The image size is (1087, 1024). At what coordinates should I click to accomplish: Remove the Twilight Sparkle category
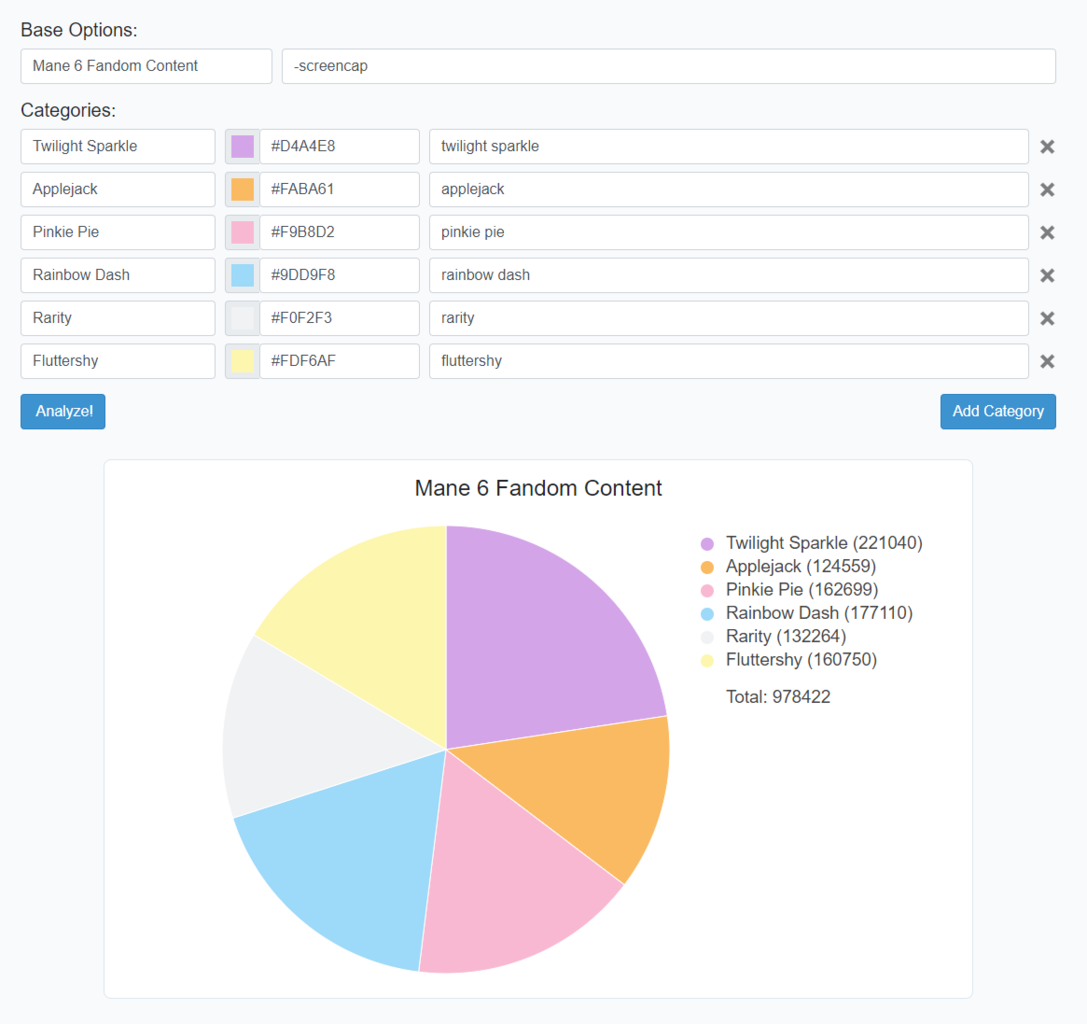pyautogui.click(x=1047, y=146)
